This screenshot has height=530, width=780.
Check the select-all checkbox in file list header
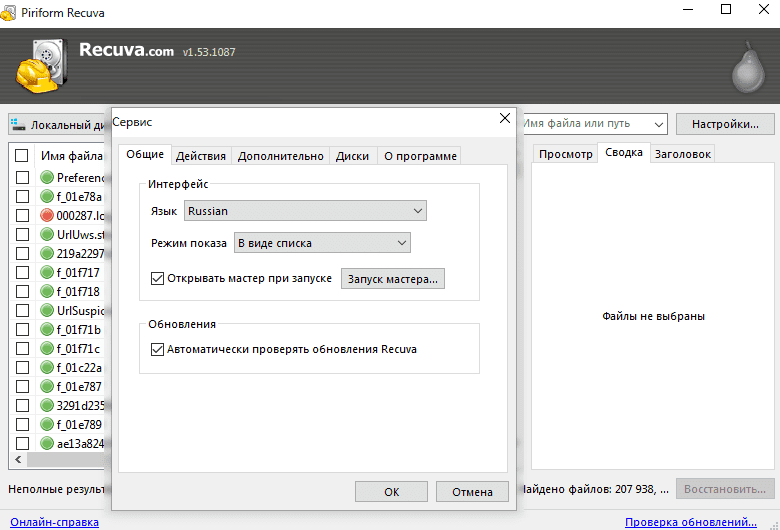point(21,156)
